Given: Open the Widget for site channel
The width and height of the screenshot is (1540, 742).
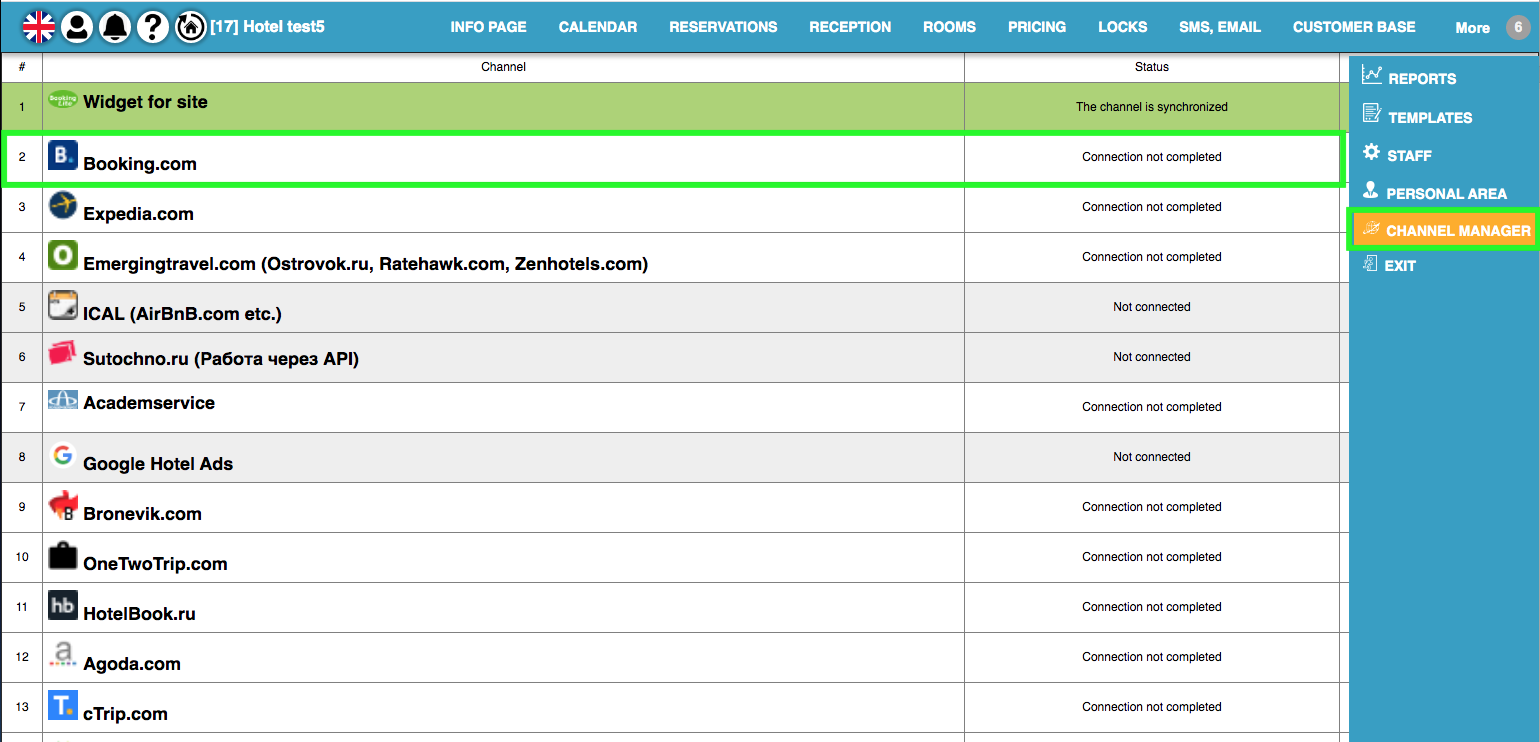Looking at the screenshot, I should pyautogui.click(x=145, y=102).
